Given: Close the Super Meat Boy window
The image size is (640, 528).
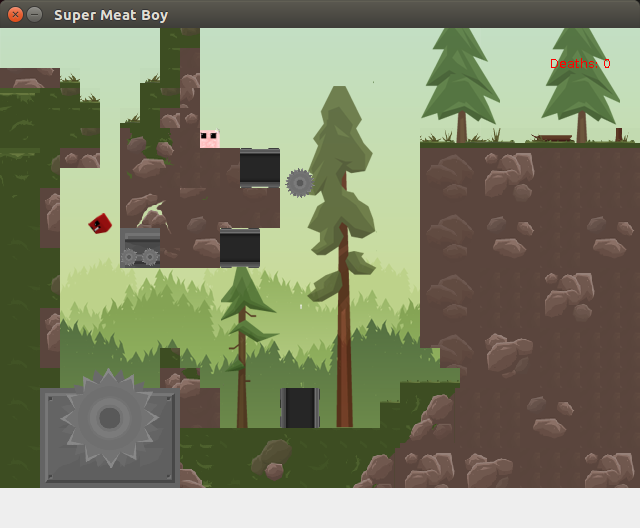Looking at the screenshot, I should pos(15,15).
